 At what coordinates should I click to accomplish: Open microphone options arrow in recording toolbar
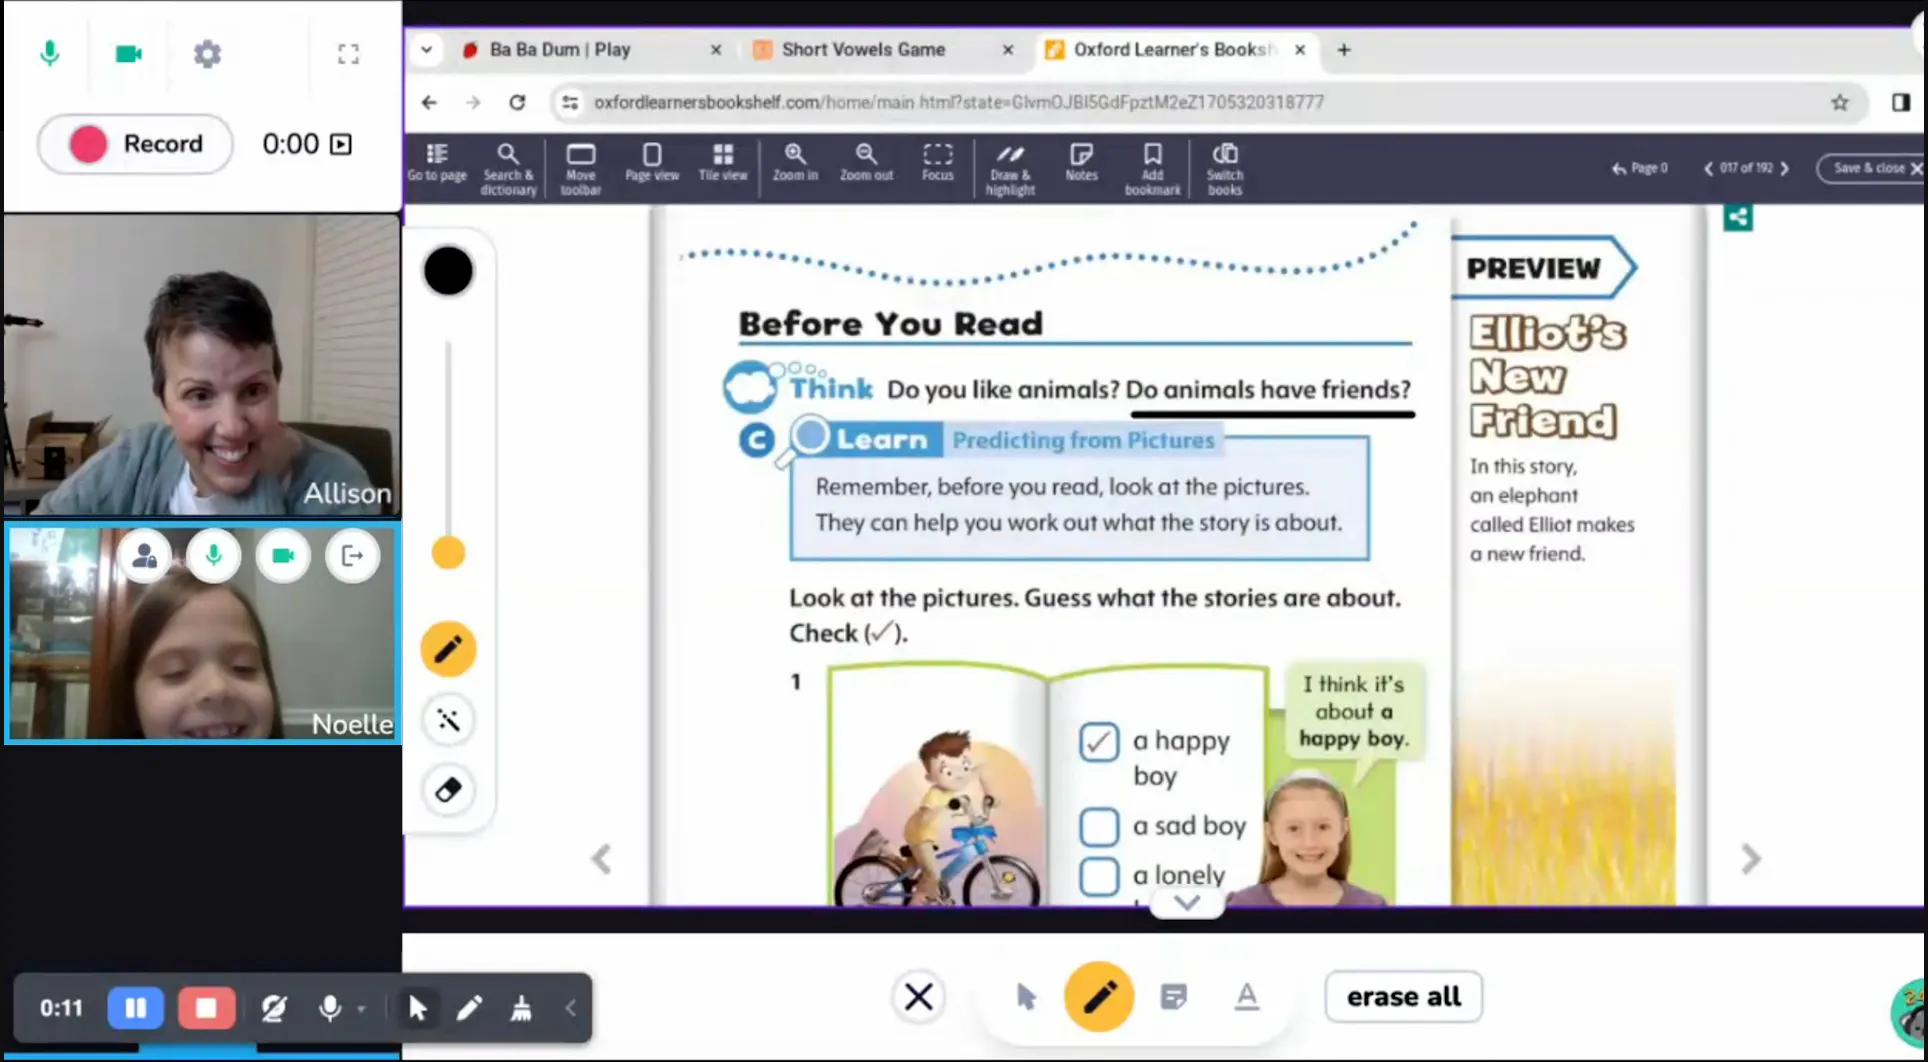361,1009
